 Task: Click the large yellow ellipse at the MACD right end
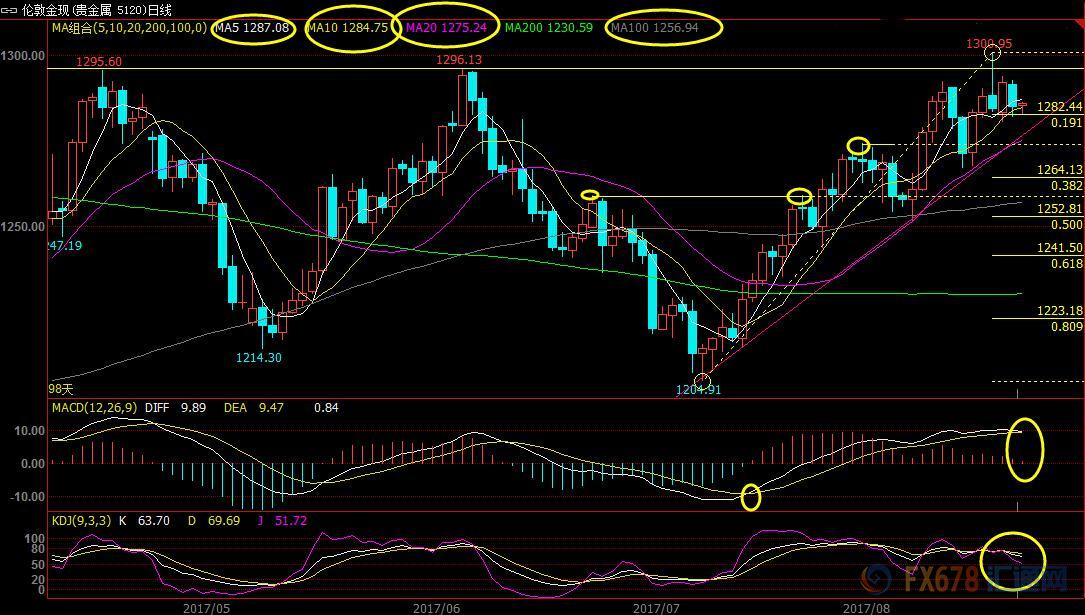coord(1026,449)
